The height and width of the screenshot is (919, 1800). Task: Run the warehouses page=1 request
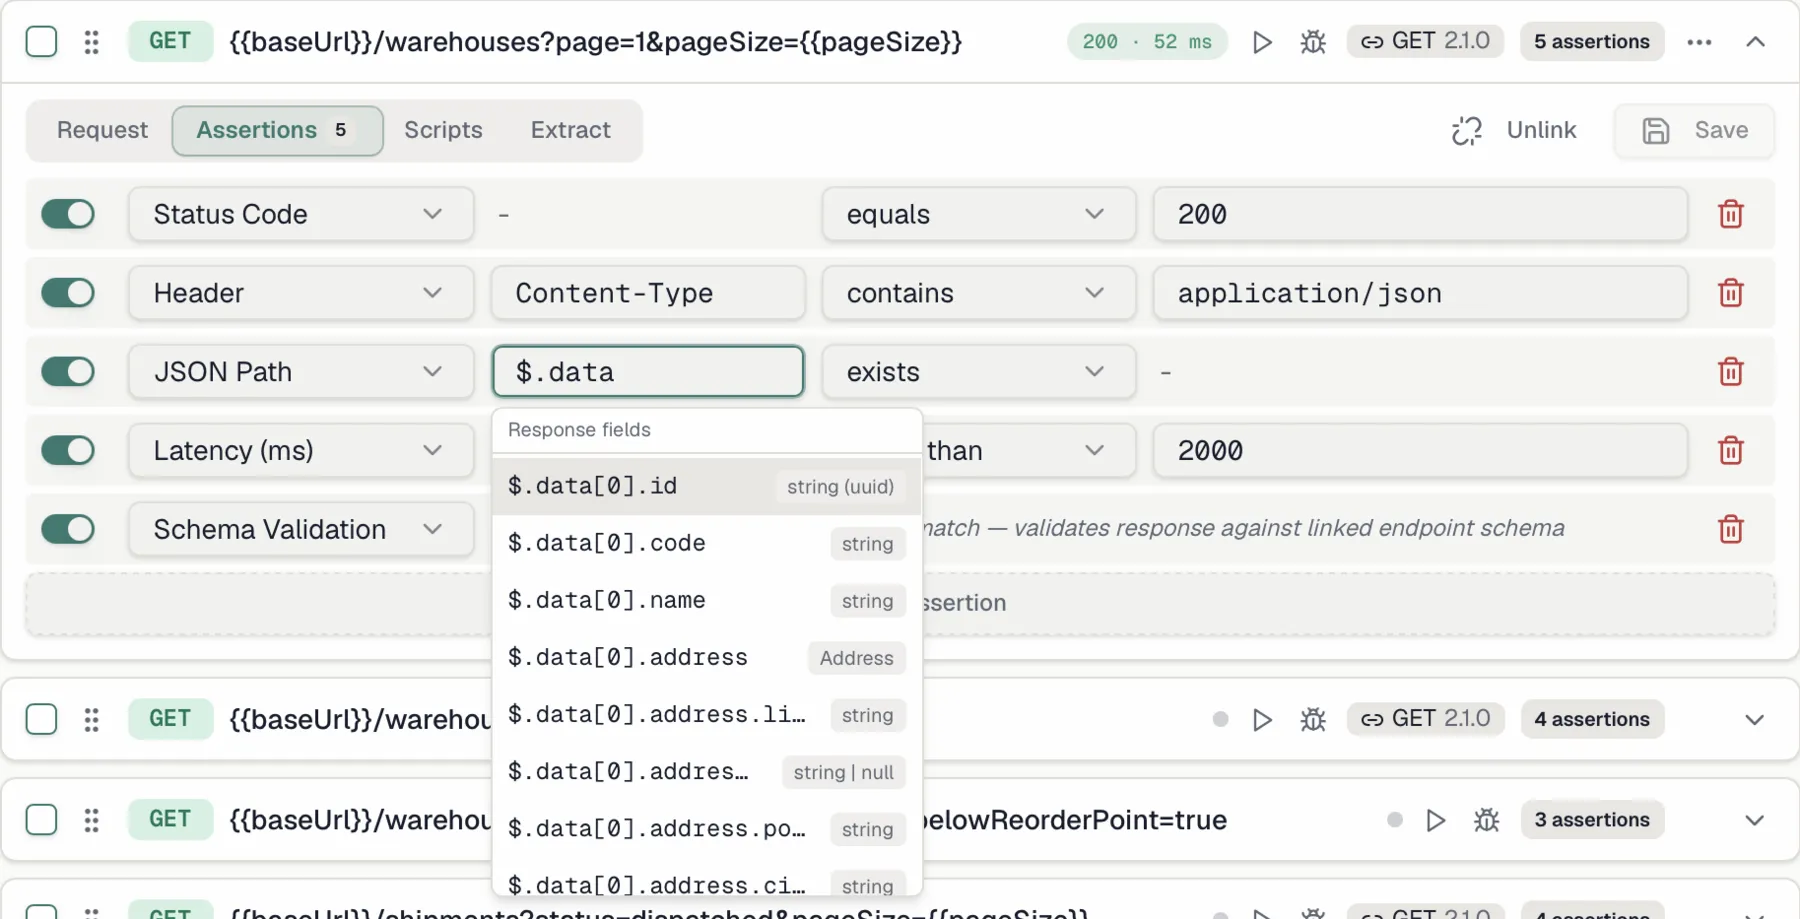click(1262, 42)
